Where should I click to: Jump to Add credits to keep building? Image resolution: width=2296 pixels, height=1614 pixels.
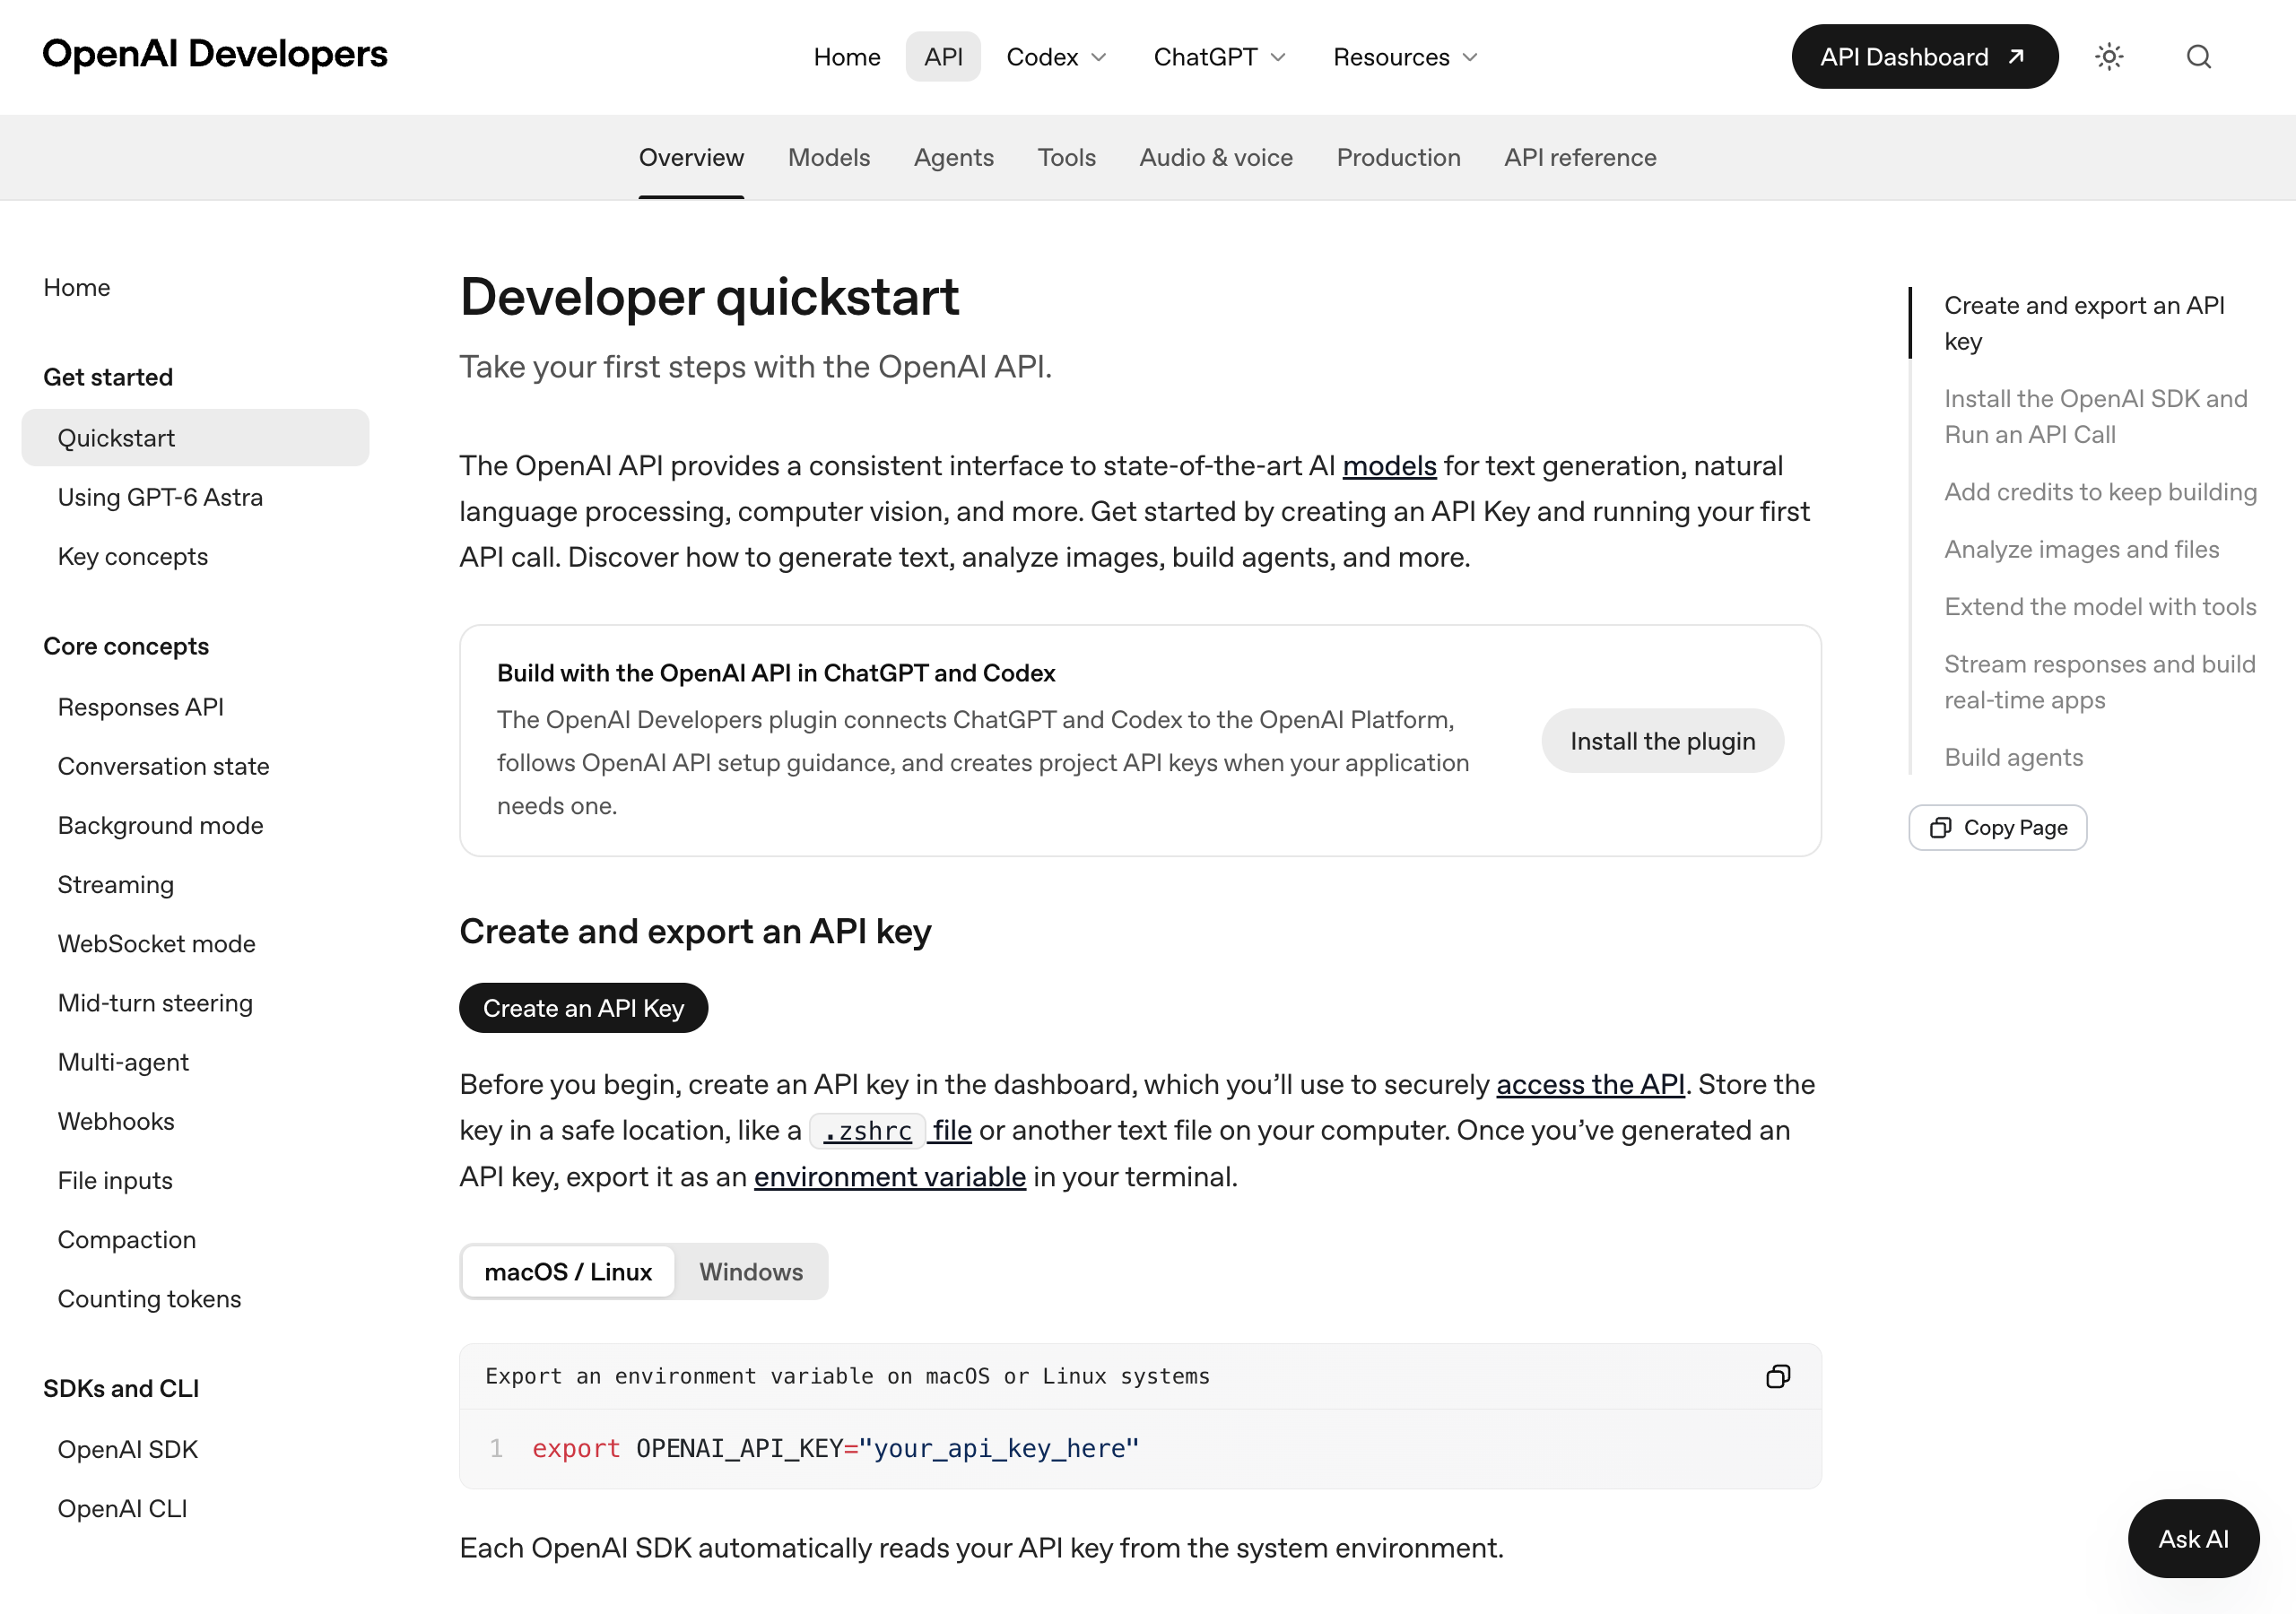point(2100,492)
